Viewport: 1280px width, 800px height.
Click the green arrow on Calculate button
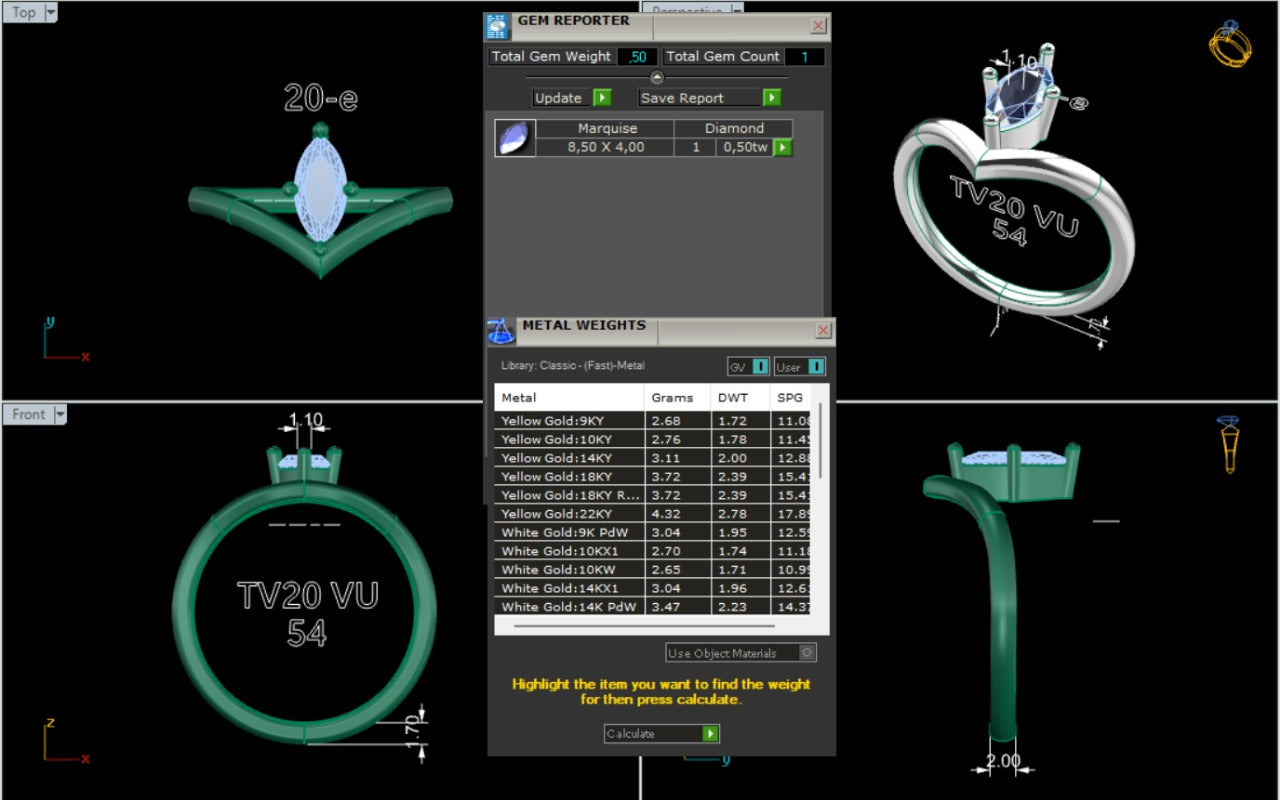pyautogui.click(x=710, y=734)
